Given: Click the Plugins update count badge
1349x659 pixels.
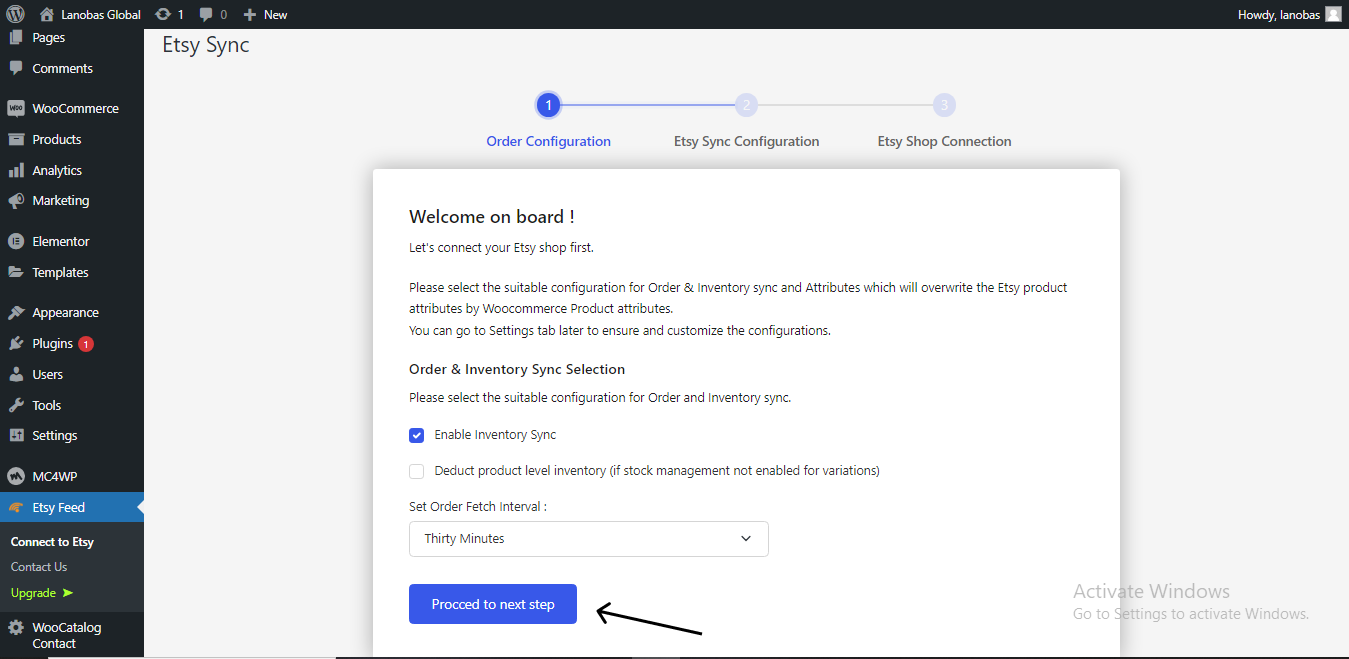Looking at the screenshot, I should [86, 344].
